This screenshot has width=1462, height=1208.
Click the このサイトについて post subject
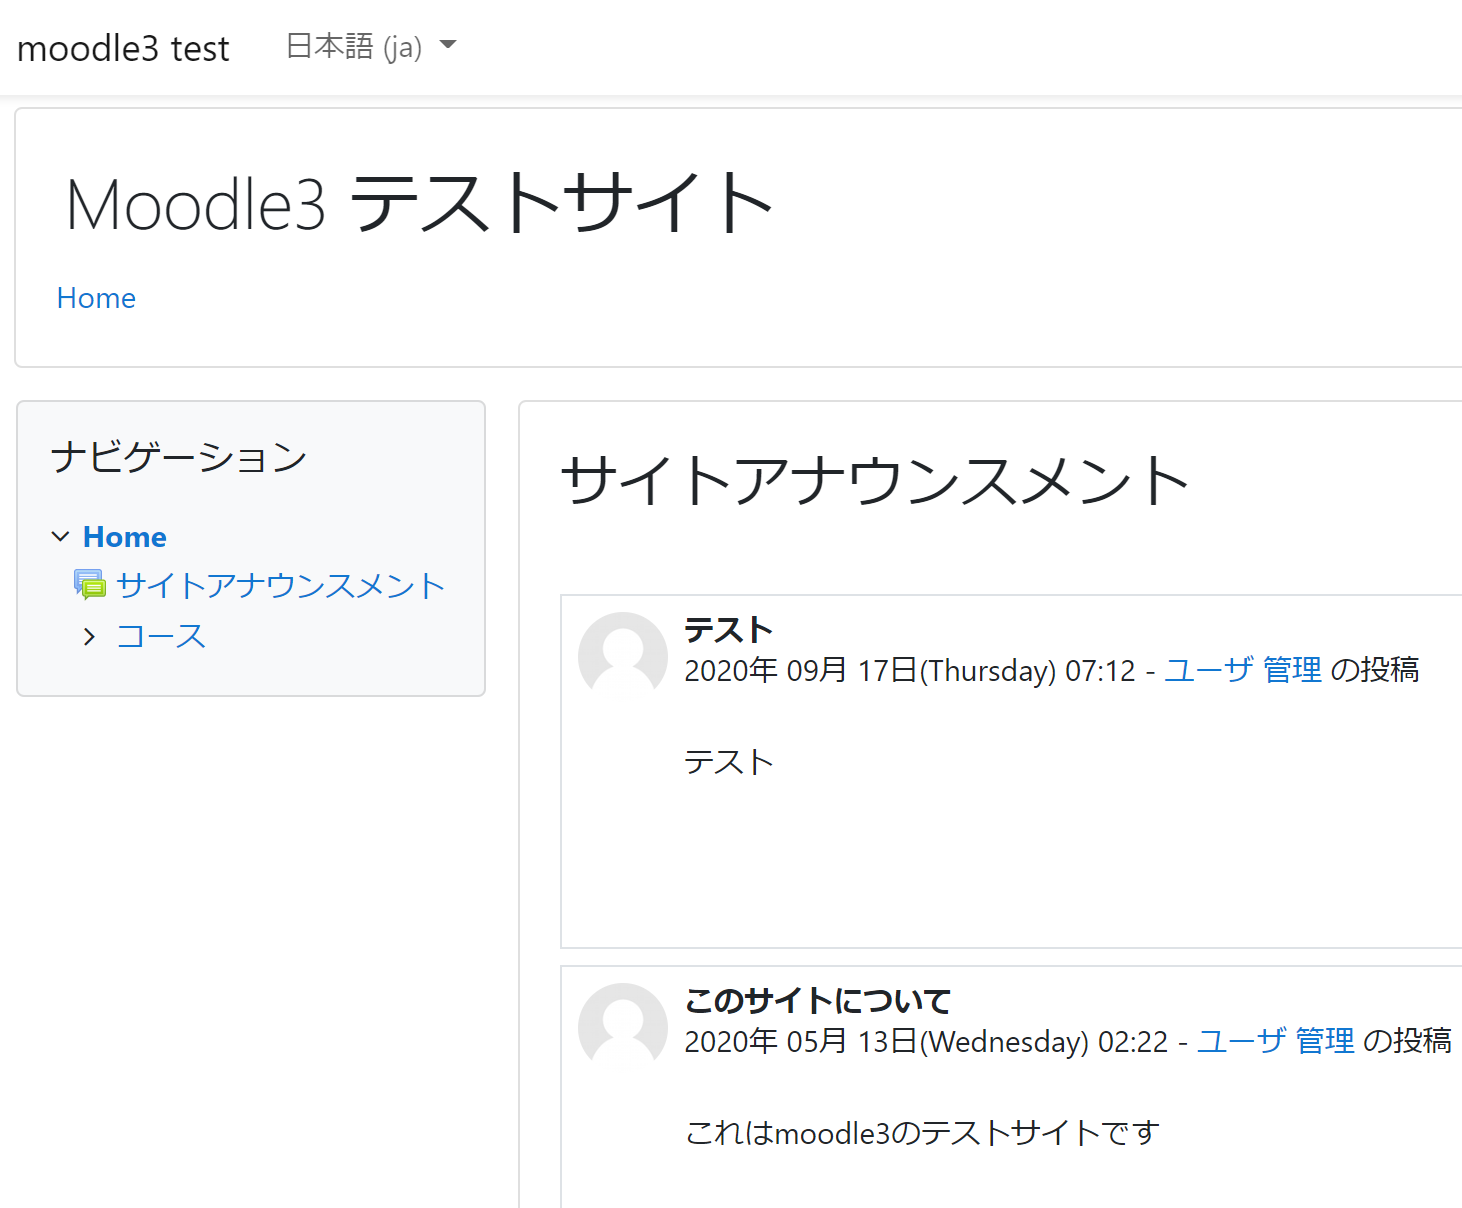[x=817, y=1001]
